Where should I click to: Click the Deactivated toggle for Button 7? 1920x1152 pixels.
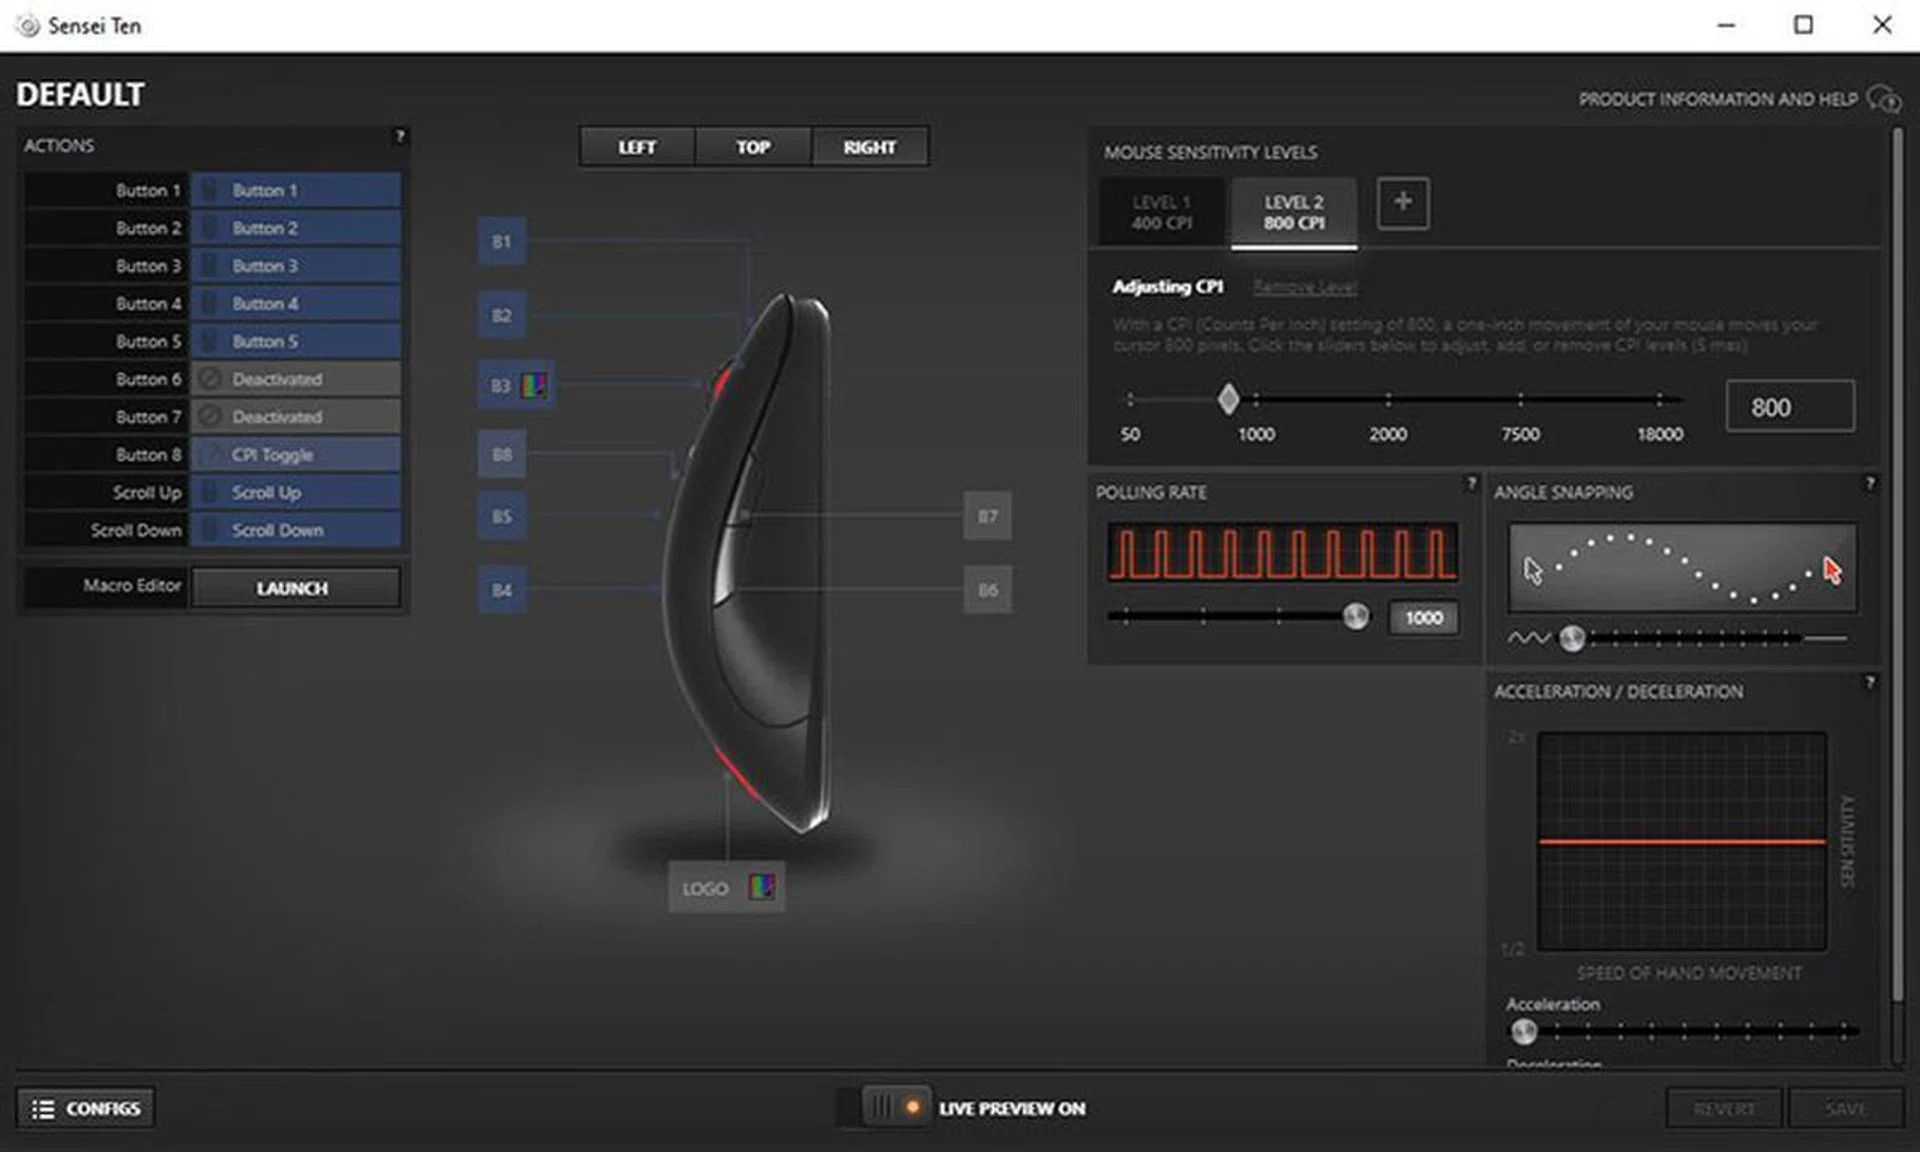(x=295, y=416)
